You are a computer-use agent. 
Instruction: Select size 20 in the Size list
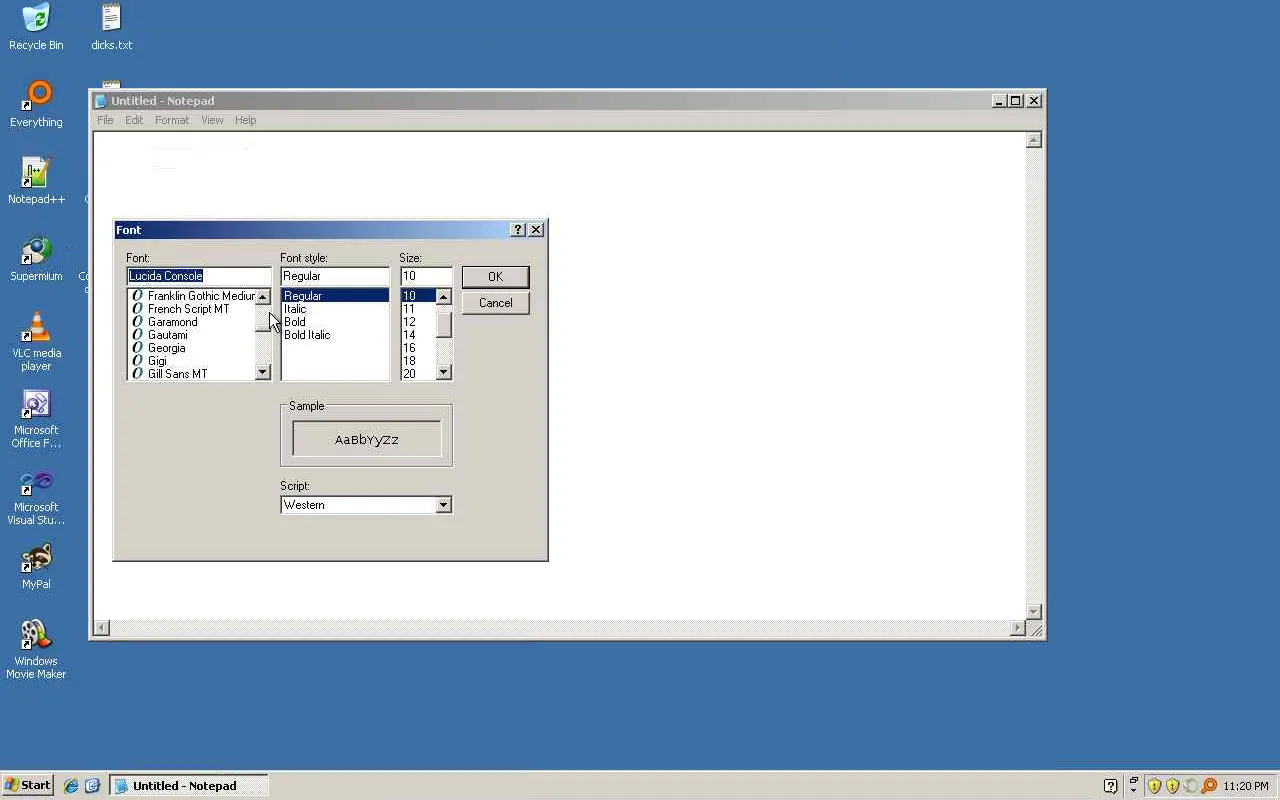tap(419, 374)
